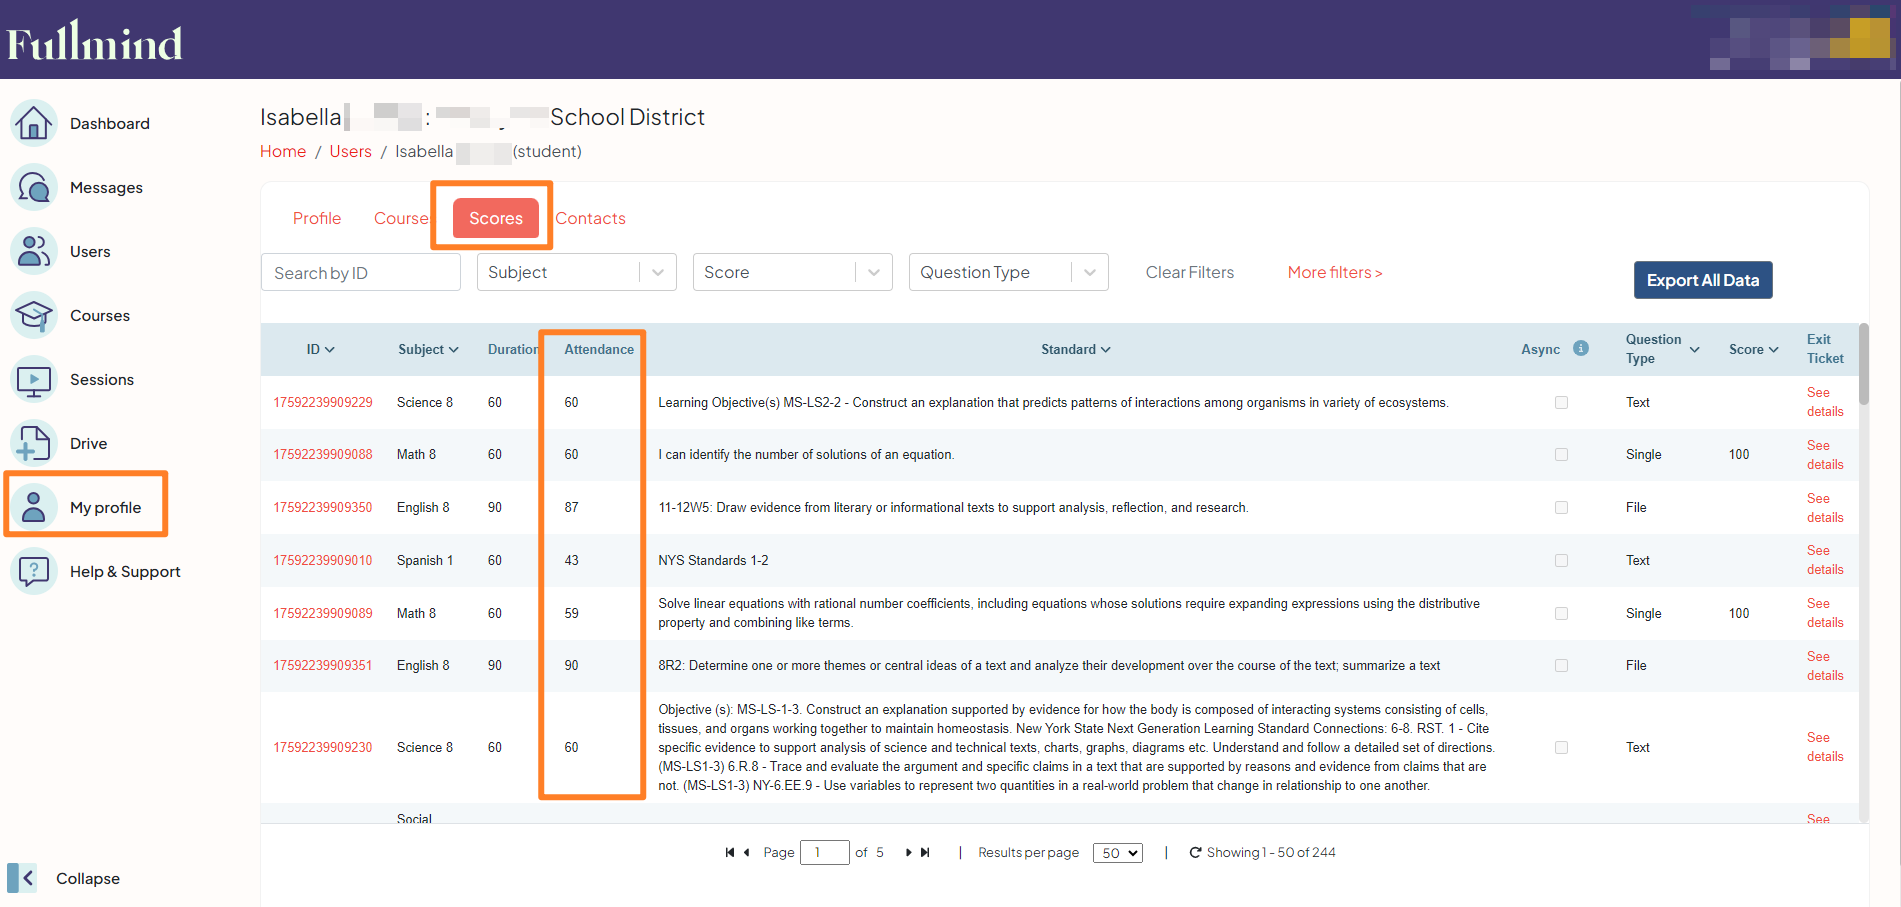Change Results per page dropdown
This screenshot has width=1901, height=907.
1117,852
